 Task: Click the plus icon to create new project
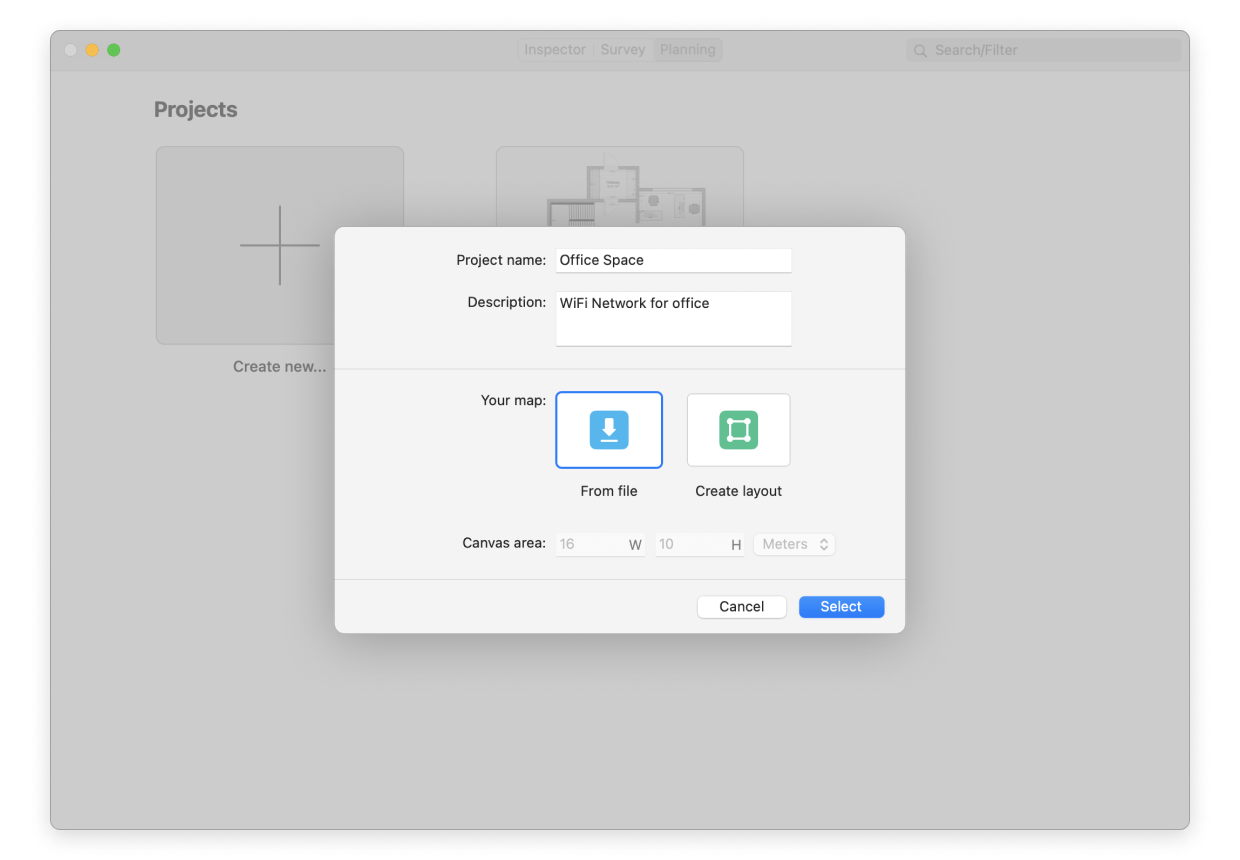point(280,245)
